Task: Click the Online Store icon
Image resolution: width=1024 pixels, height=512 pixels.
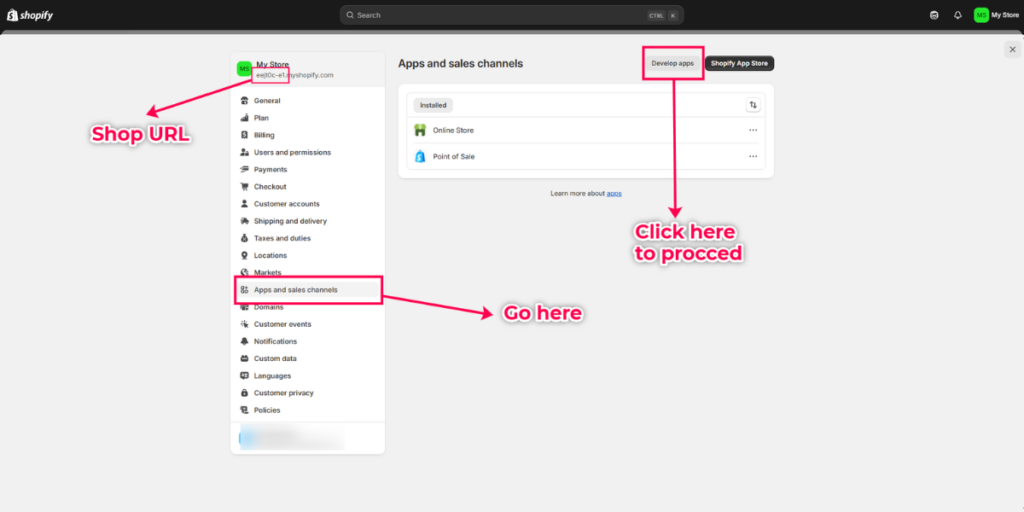Action: click(x=420, y=131)
